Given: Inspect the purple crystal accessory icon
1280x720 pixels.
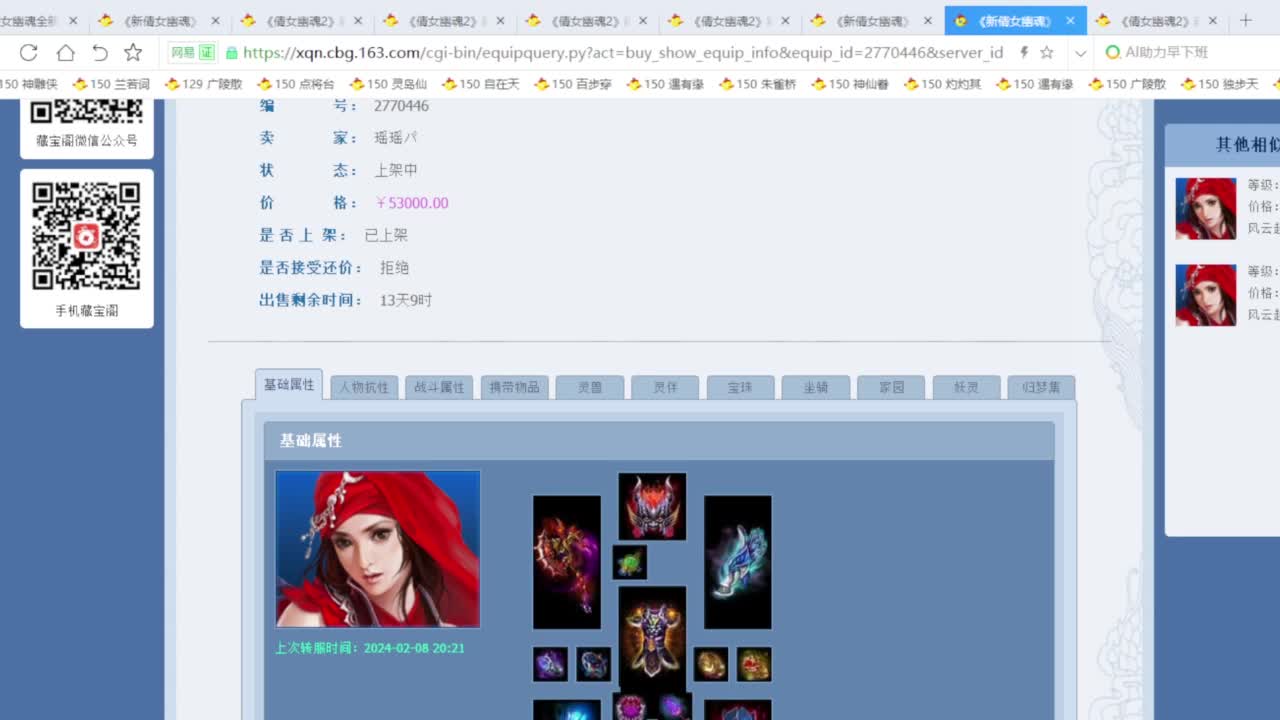Looking at the screenshot, I should 550,664.
